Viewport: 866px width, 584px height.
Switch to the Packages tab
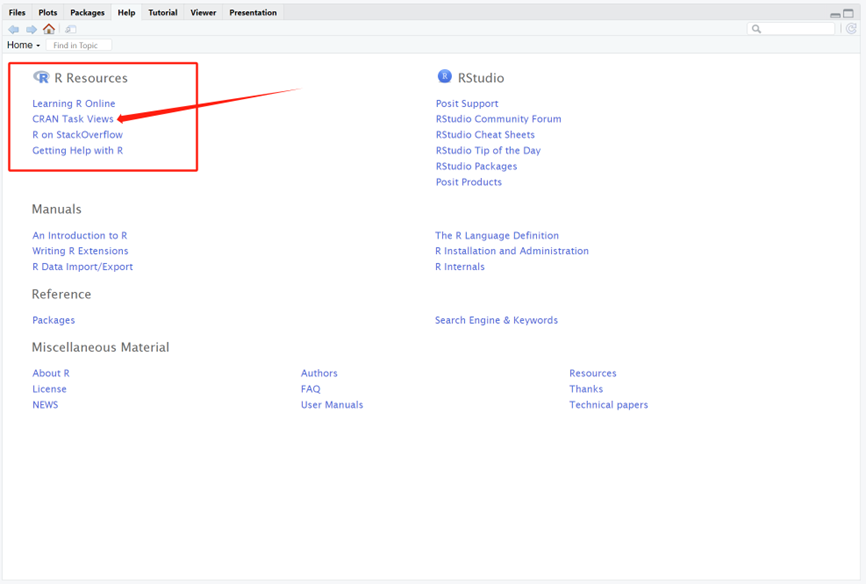coord(87,12)
